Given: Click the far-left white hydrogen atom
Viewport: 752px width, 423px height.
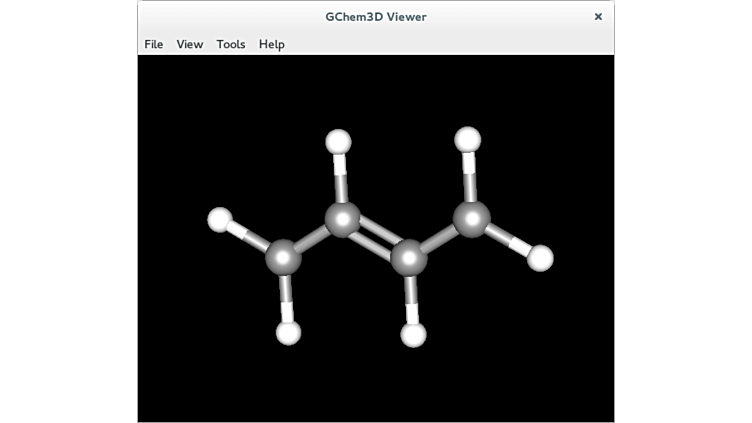Looking at the screenshot, I should 219,219.
